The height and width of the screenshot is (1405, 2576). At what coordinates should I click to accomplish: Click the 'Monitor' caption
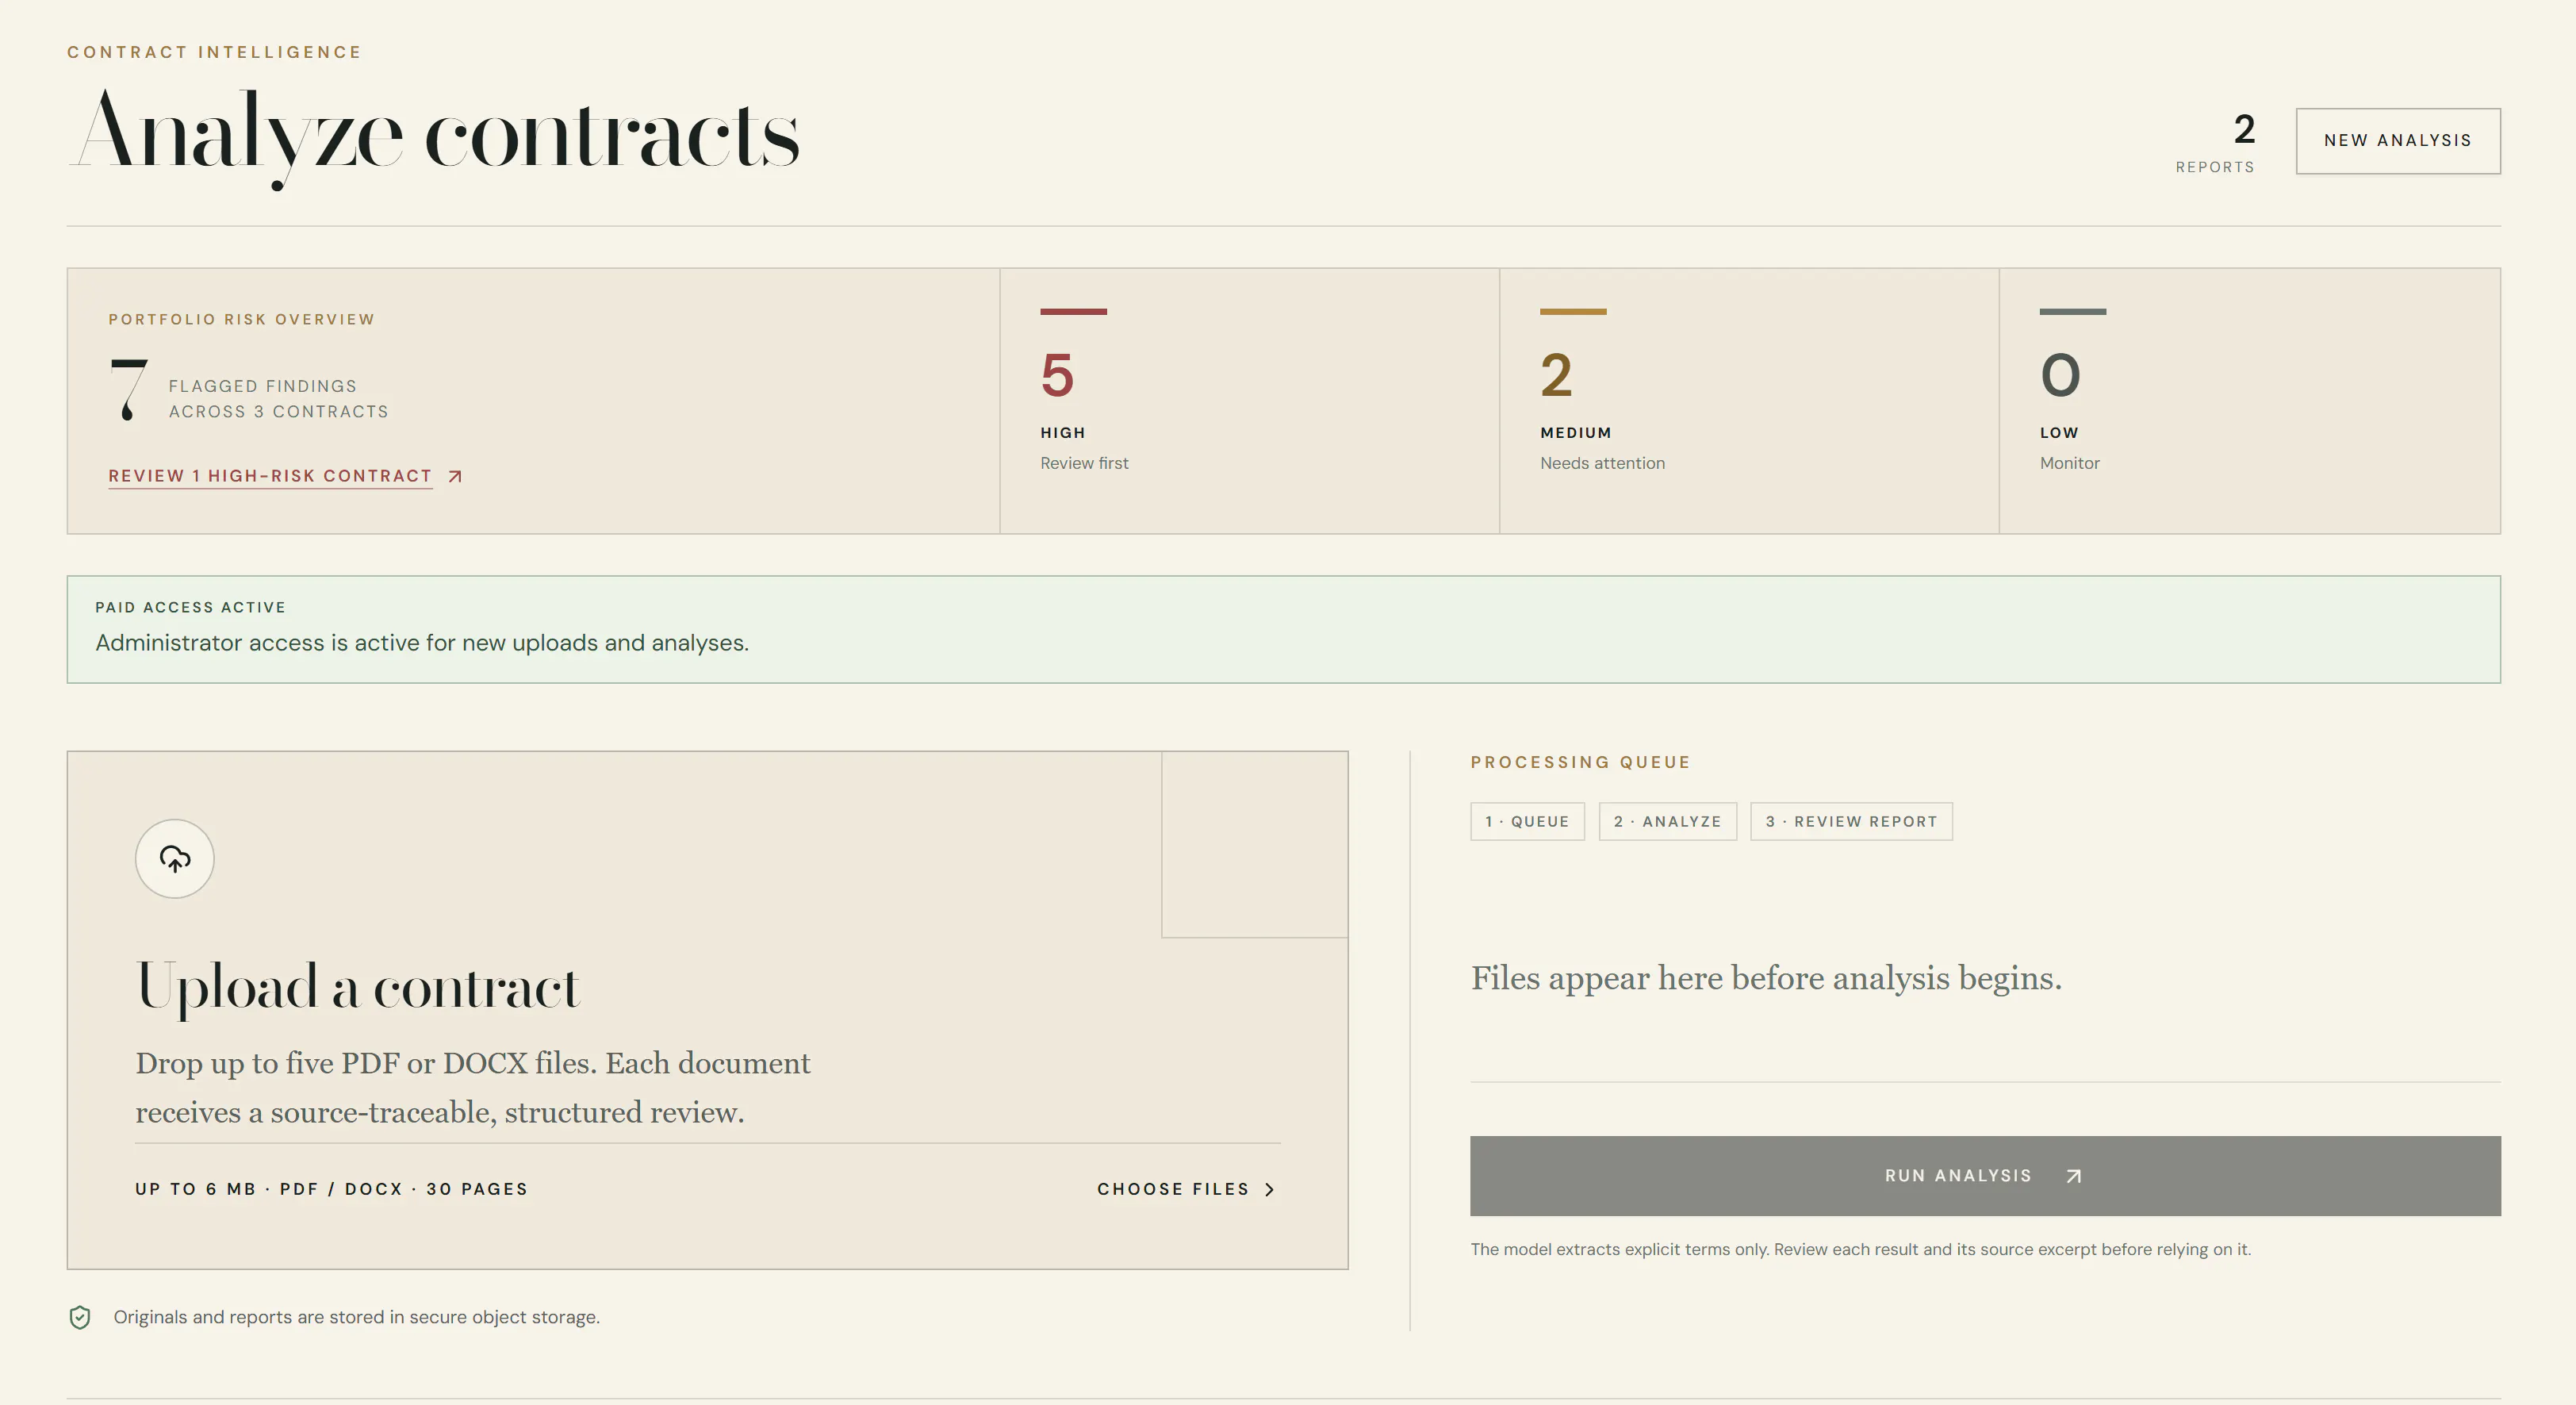pos(2070,463)
